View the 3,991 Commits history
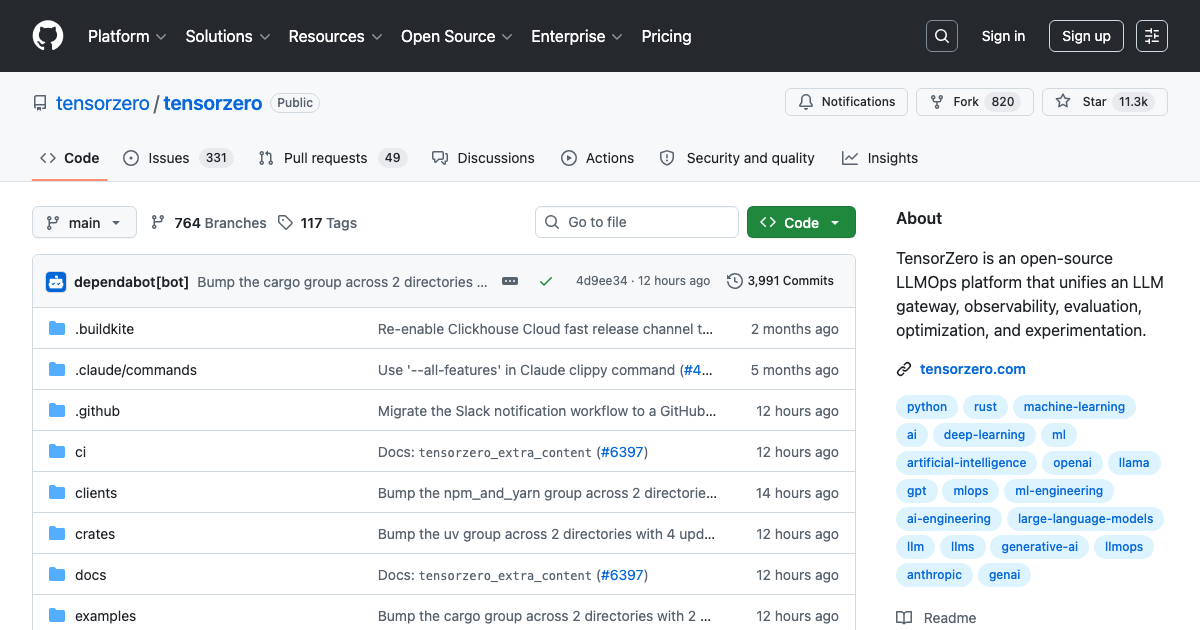This screenshot has height=630, width=1200. tap(780, 281)
